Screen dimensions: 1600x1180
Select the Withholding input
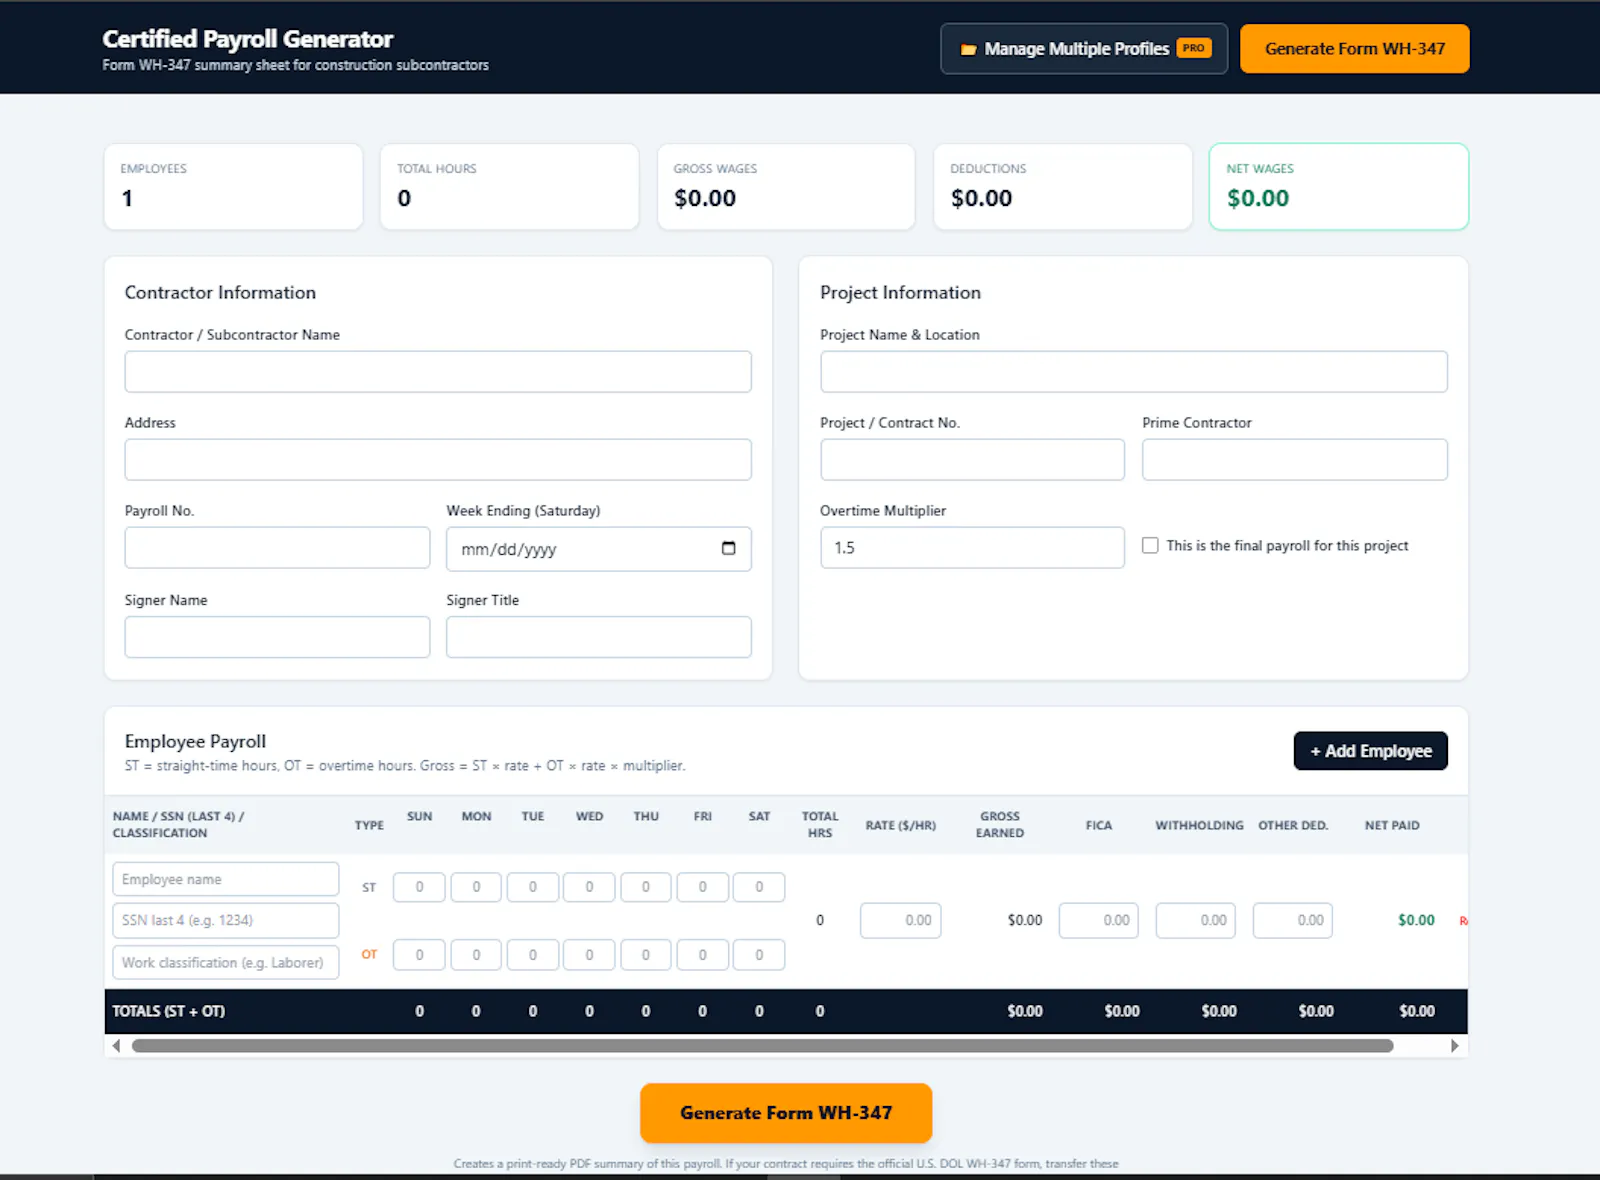point(1196,920)
